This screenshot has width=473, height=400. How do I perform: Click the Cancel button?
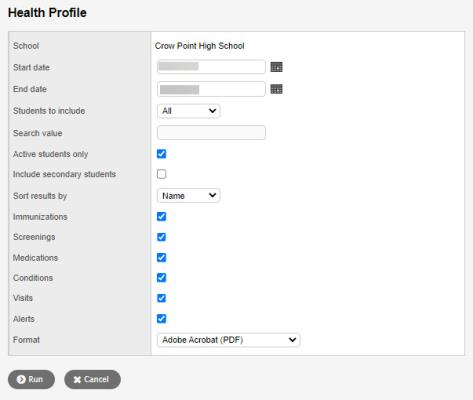[92, 379]
